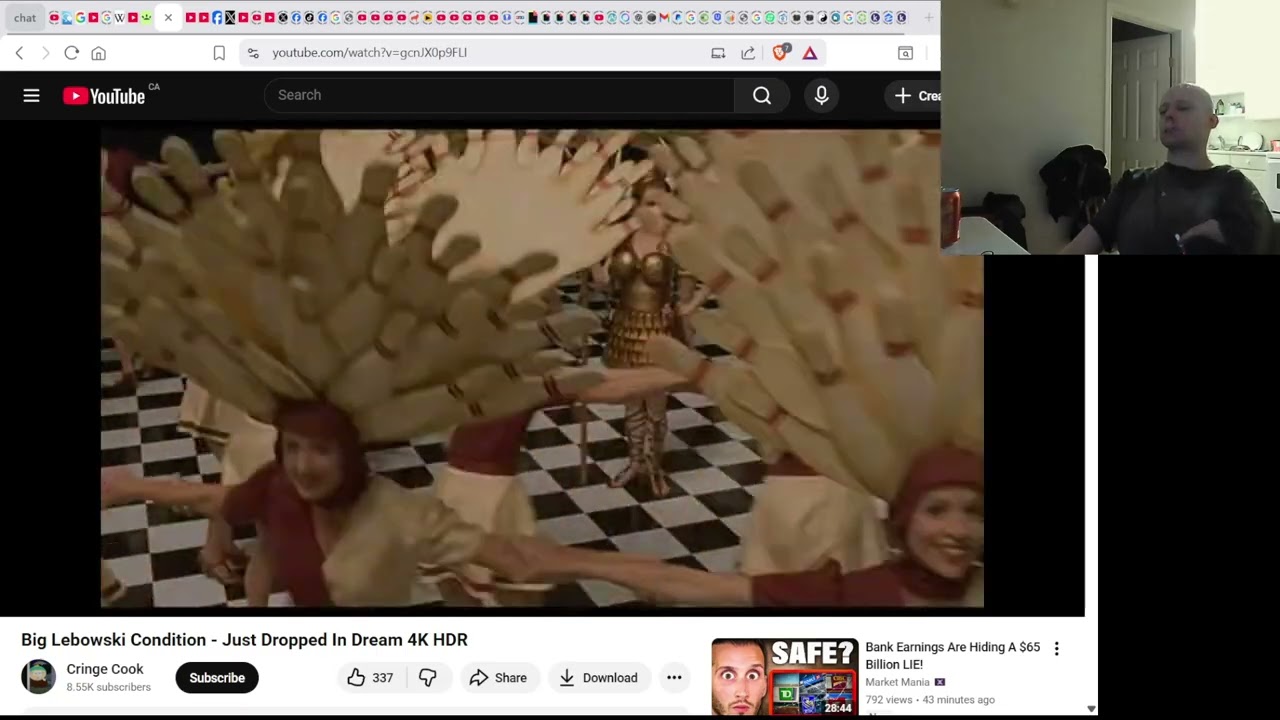
Task: Open the YouTube guide hamburger menu
Action: (x=31, y=95)
